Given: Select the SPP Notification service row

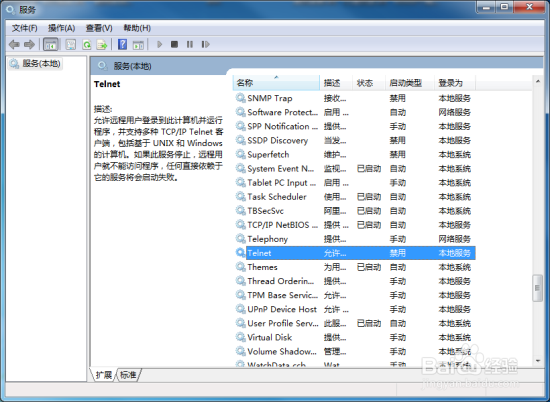Looking at the screenshot, I should coord(354,126).
